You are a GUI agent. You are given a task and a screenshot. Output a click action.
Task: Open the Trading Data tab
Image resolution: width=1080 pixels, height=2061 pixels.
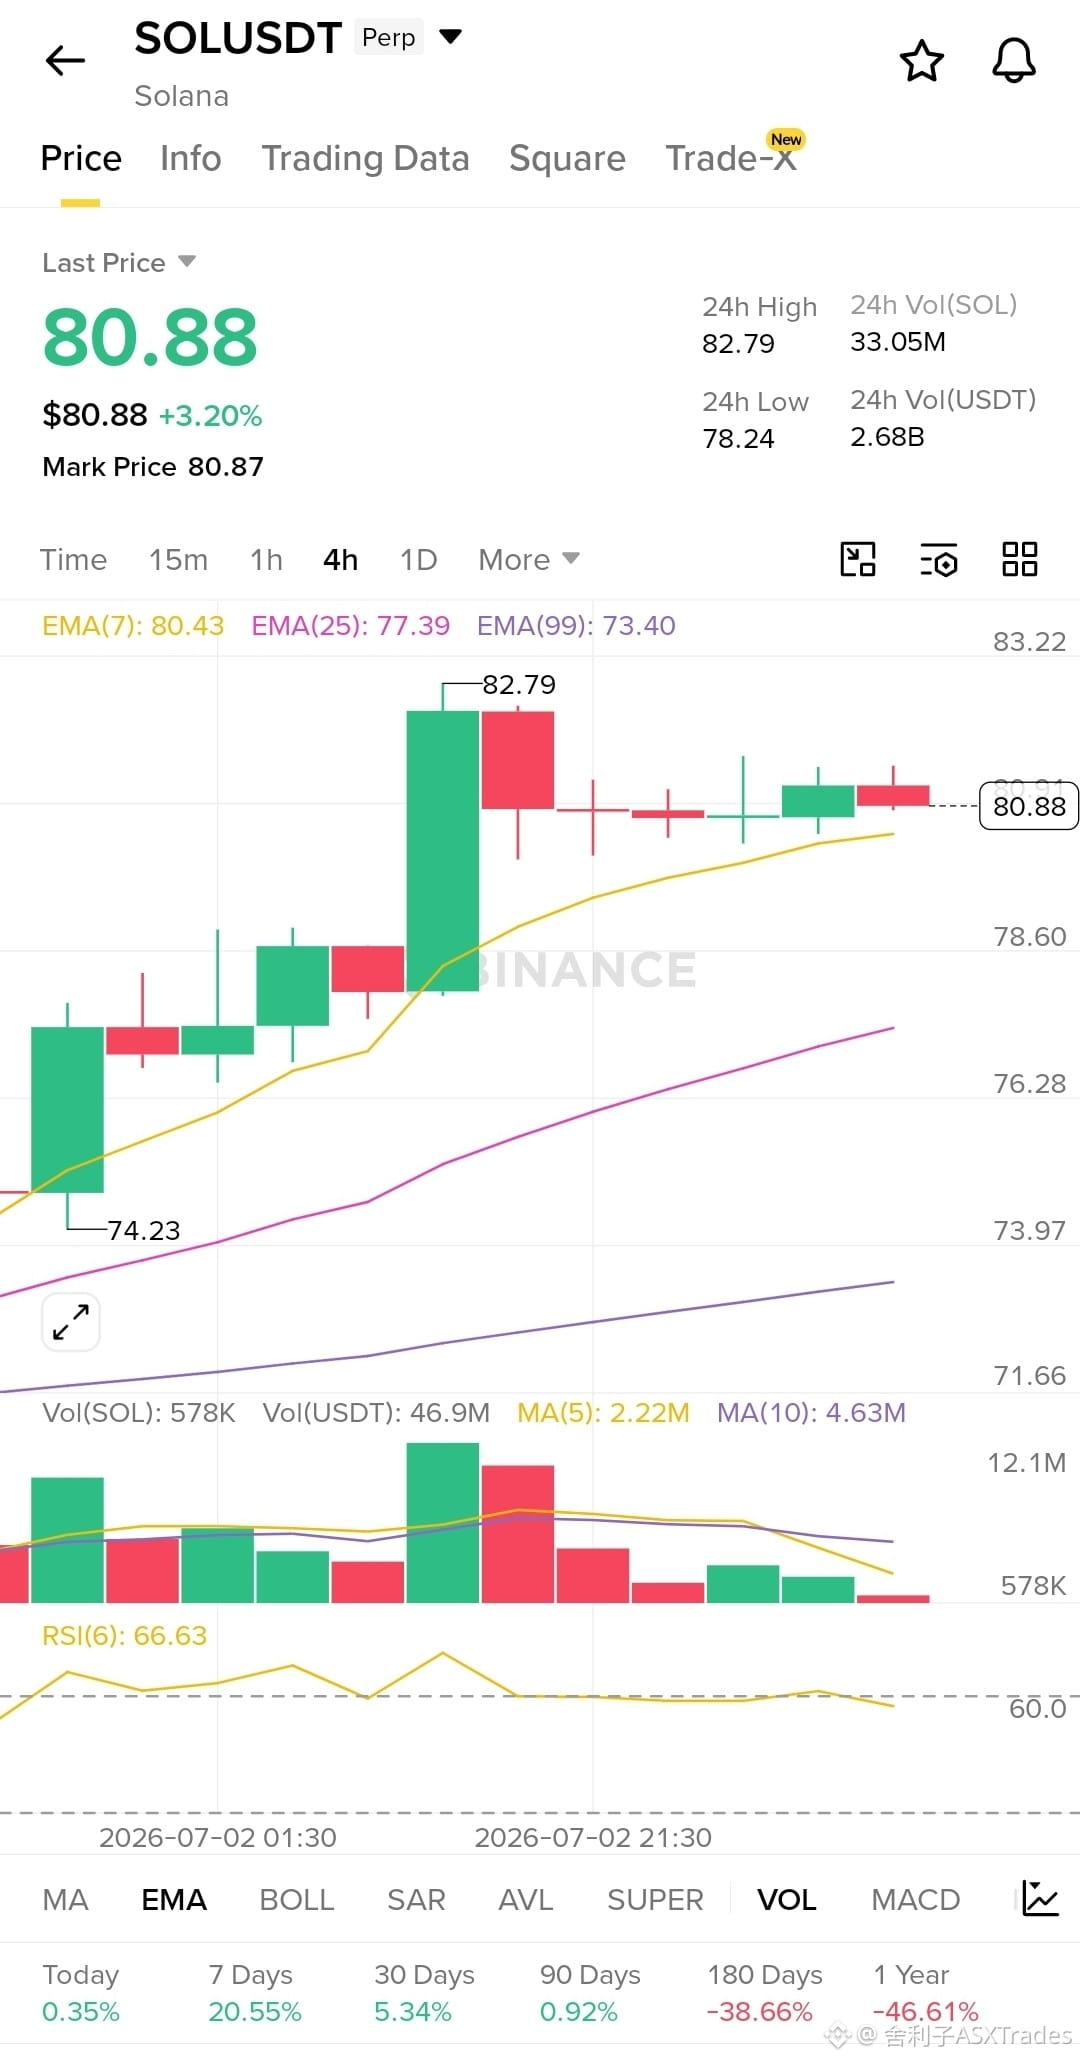click(x=365, y=159)
